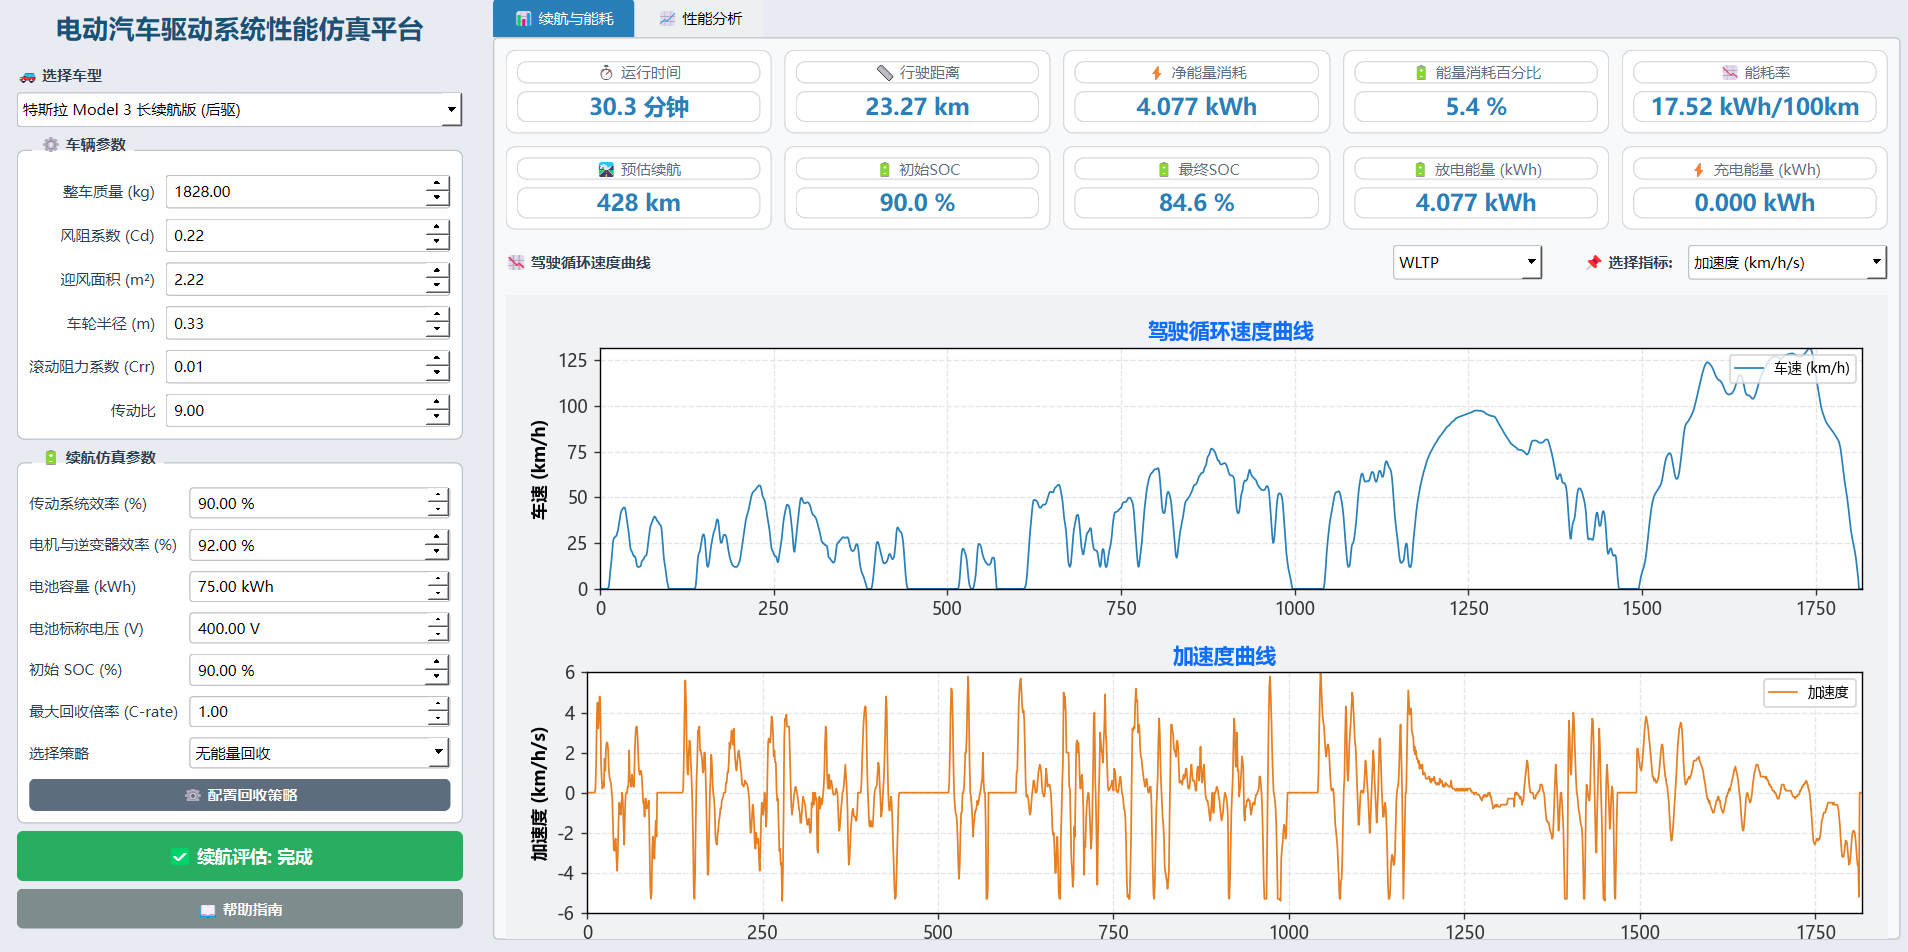Decrease 风阻系数 (Cd) with the down arrow
The width and height of the screenshot is (1908, 952).
(x=437, y=243)
